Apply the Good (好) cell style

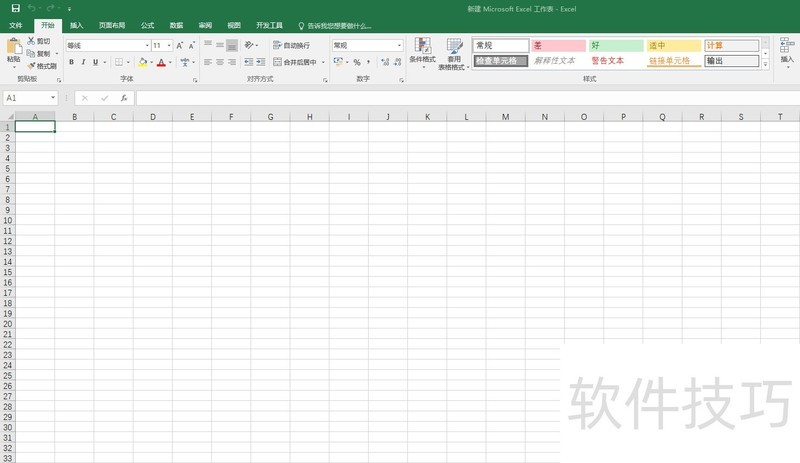(x=616, y=45)
